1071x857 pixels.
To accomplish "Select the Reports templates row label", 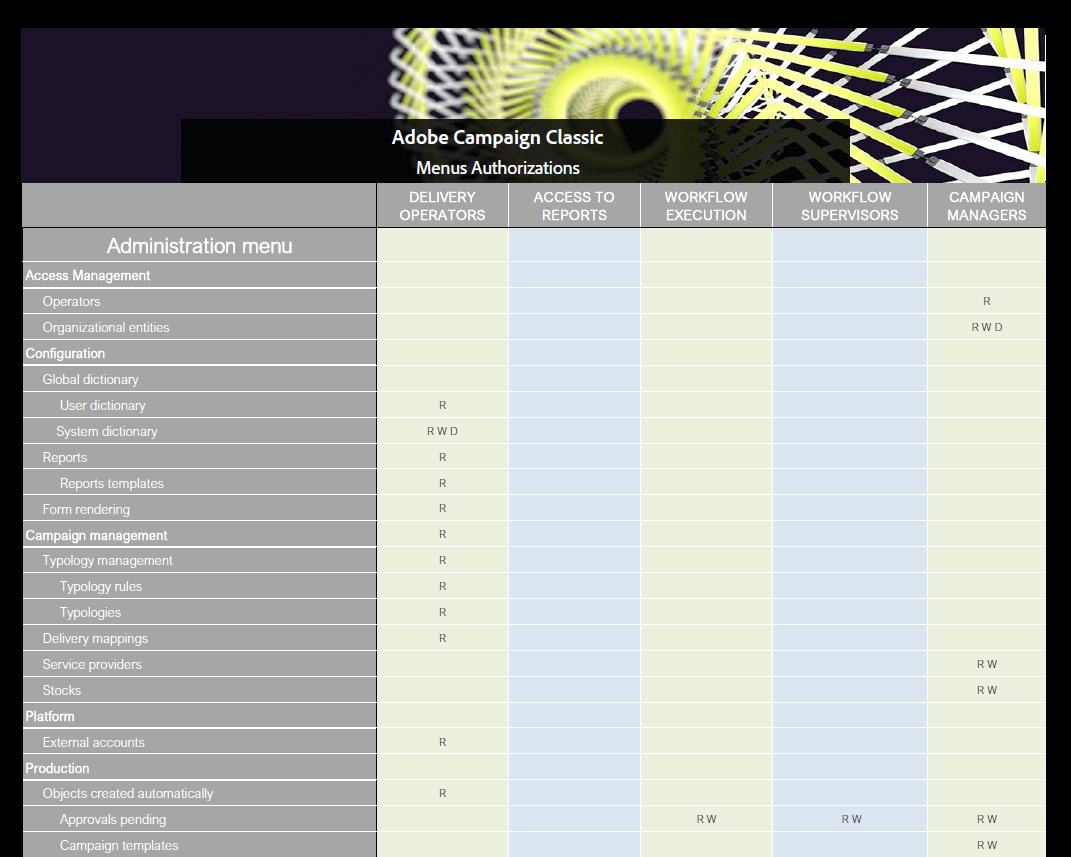I will 111,483.
